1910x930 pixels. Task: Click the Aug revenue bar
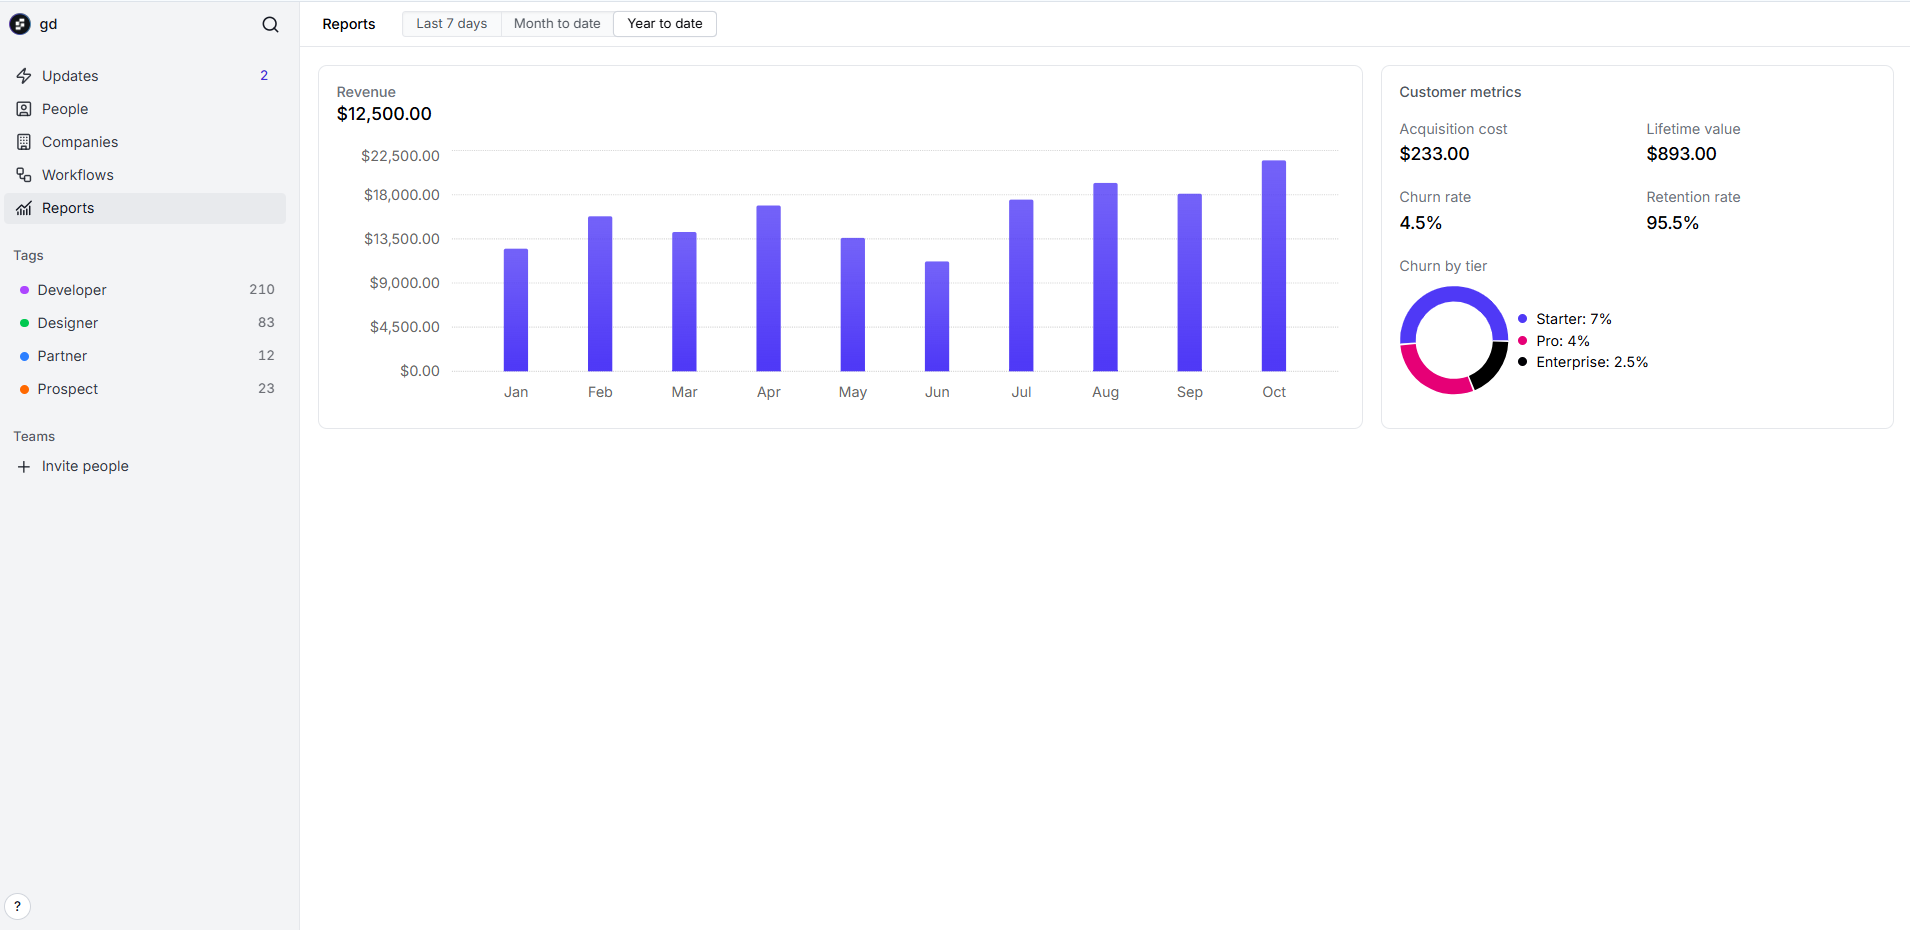(x=1105, y=277)
